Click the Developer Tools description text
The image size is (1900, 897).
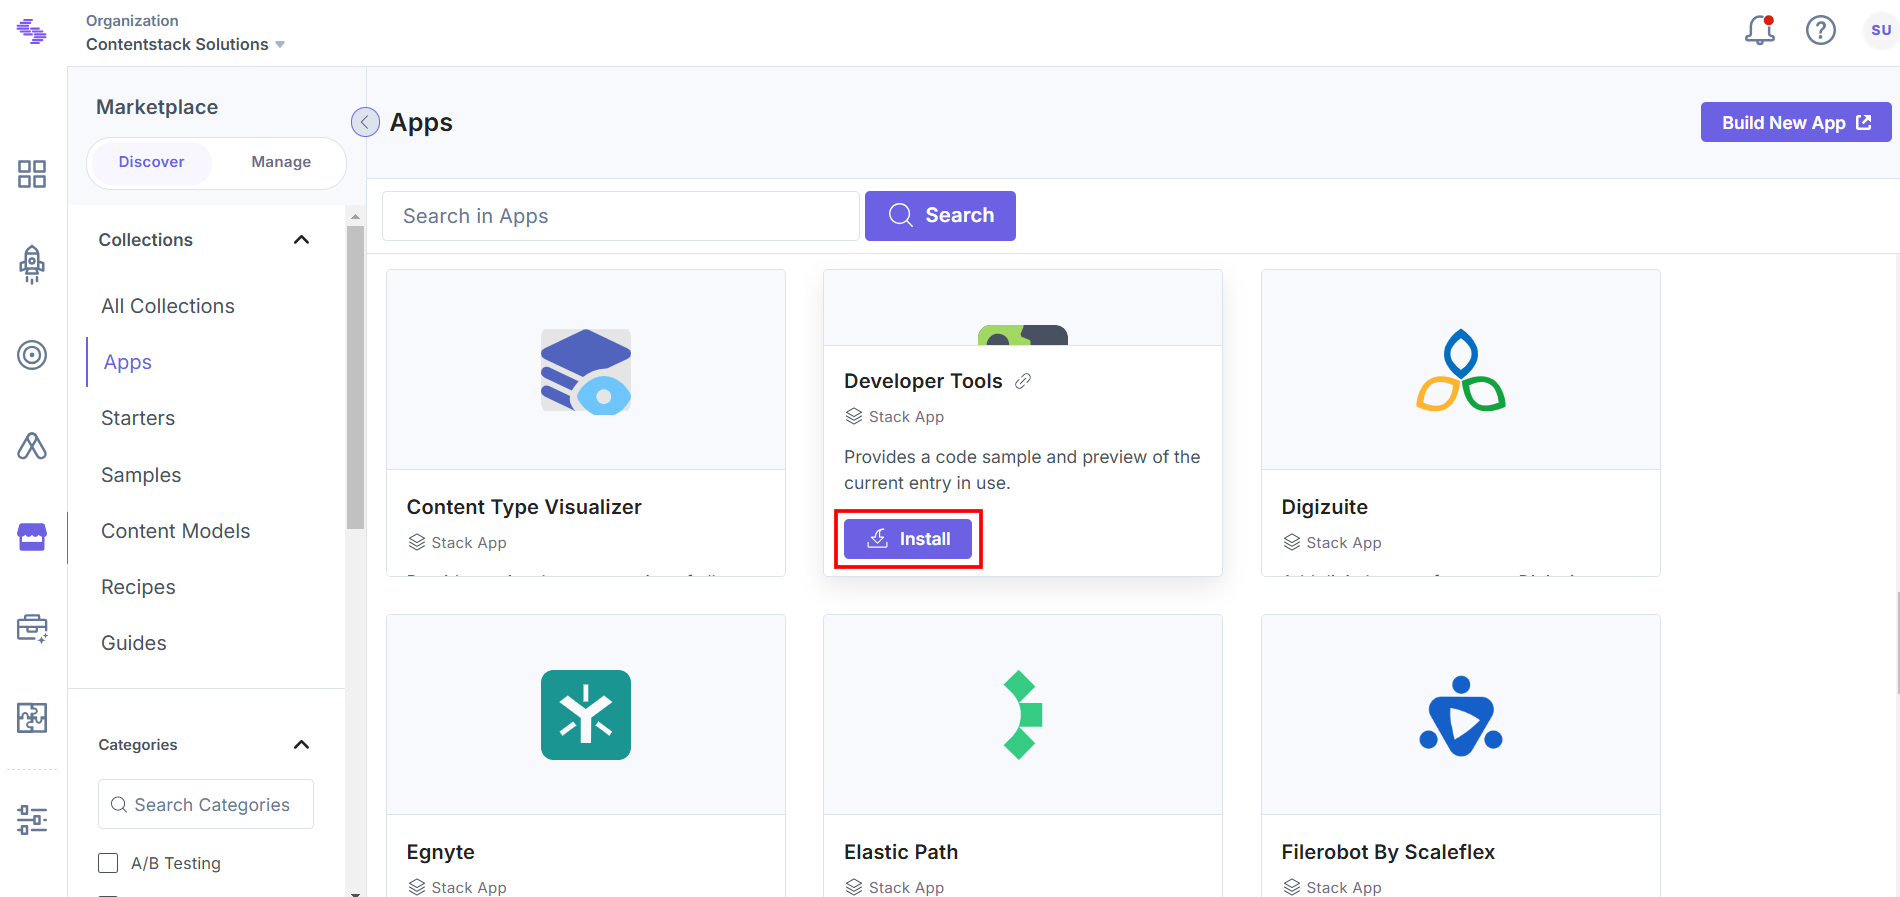pos(1022,470)
